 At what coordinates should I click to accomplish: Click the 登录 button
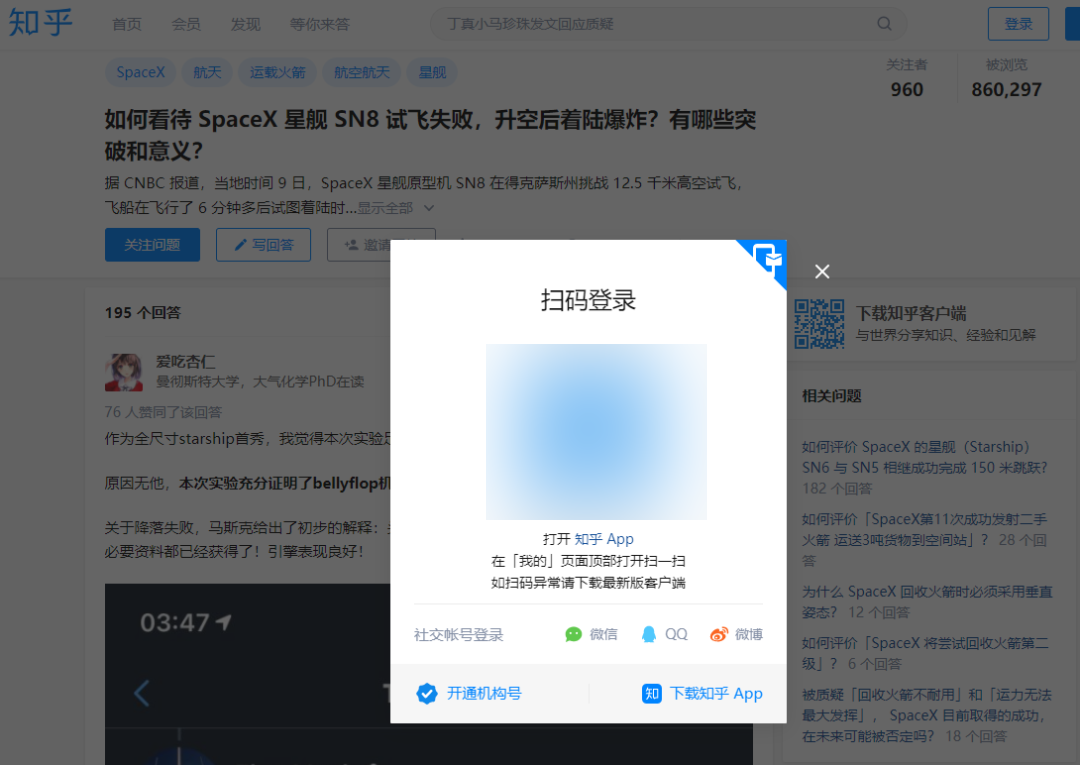tap(1018, 24)
